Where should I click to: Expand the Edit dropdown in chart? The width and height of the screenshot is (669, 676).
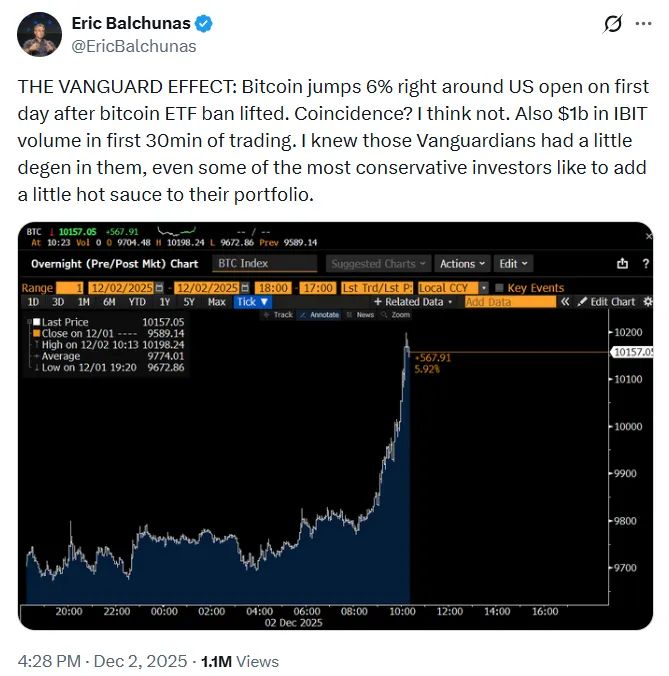point(513,264)
